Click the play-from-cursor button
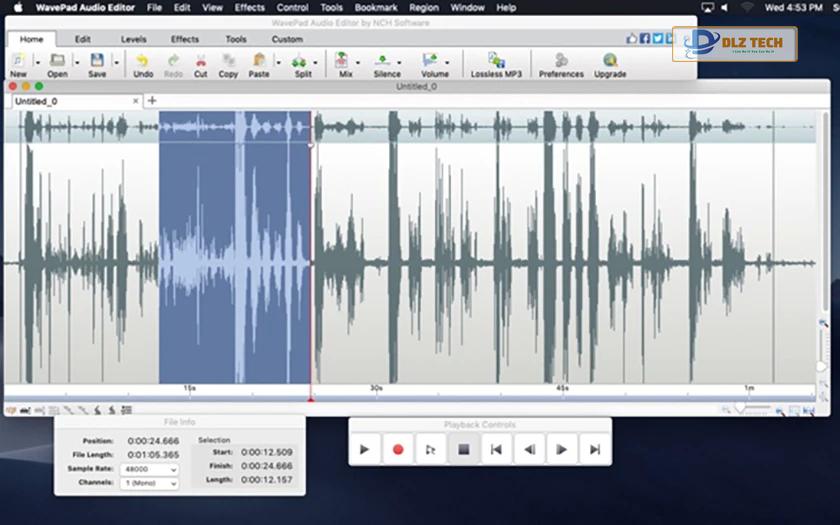This screenshot has height=525, width=840. point(430,449)
